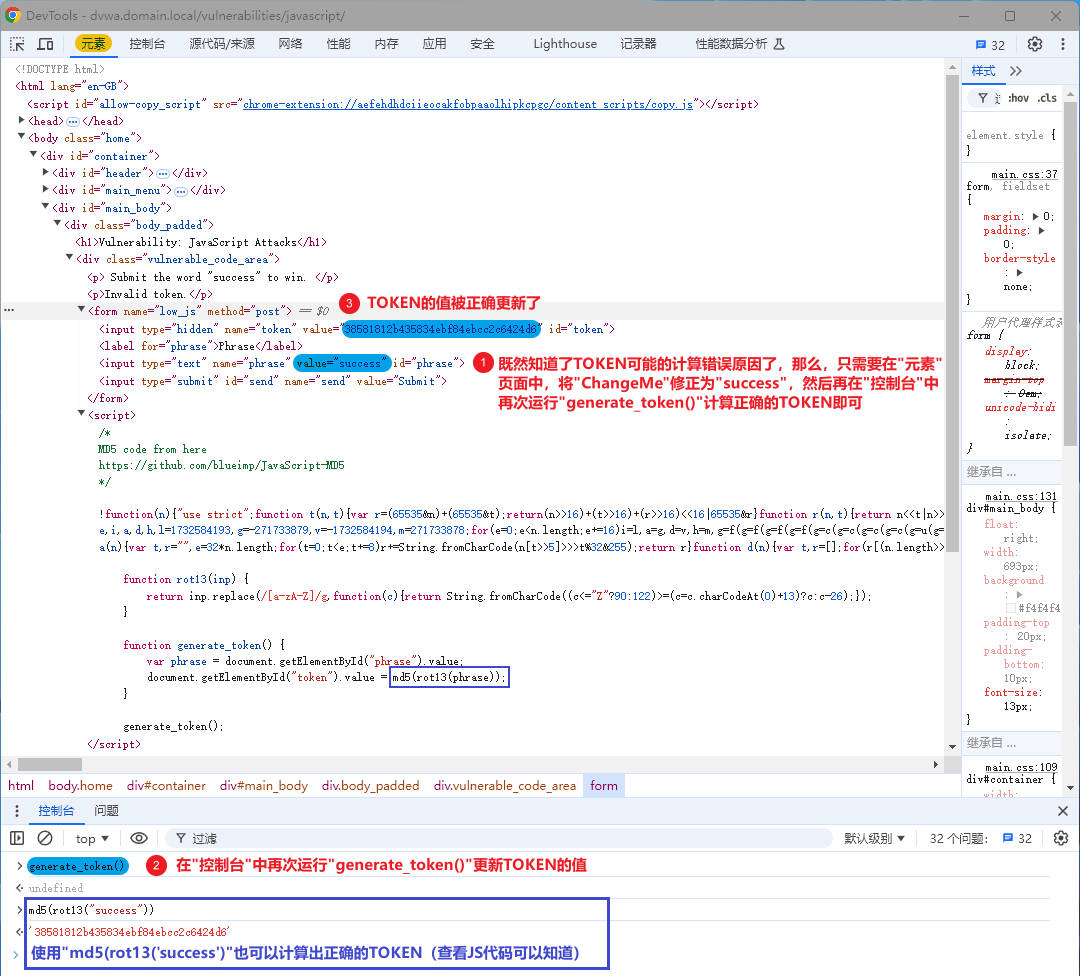
Task: Expand the div id="main_menu" node
Action: tap(45, 189)
